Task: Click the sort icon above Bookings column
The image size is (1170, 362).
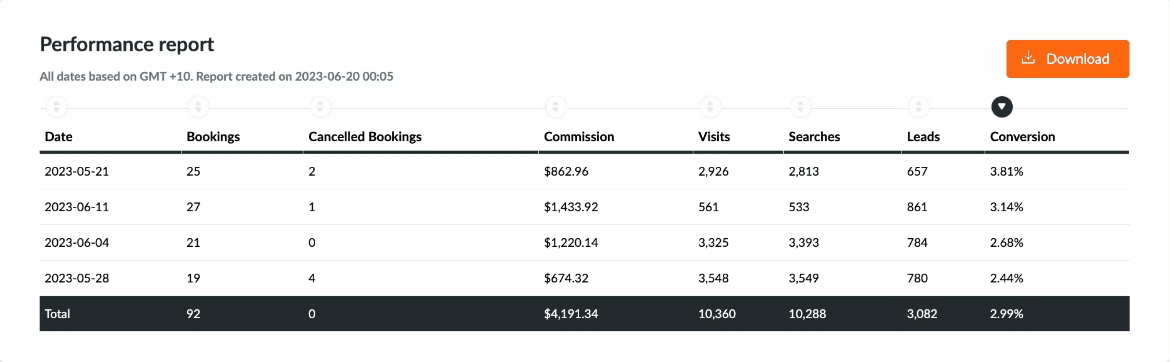Action: coord(198,107)
